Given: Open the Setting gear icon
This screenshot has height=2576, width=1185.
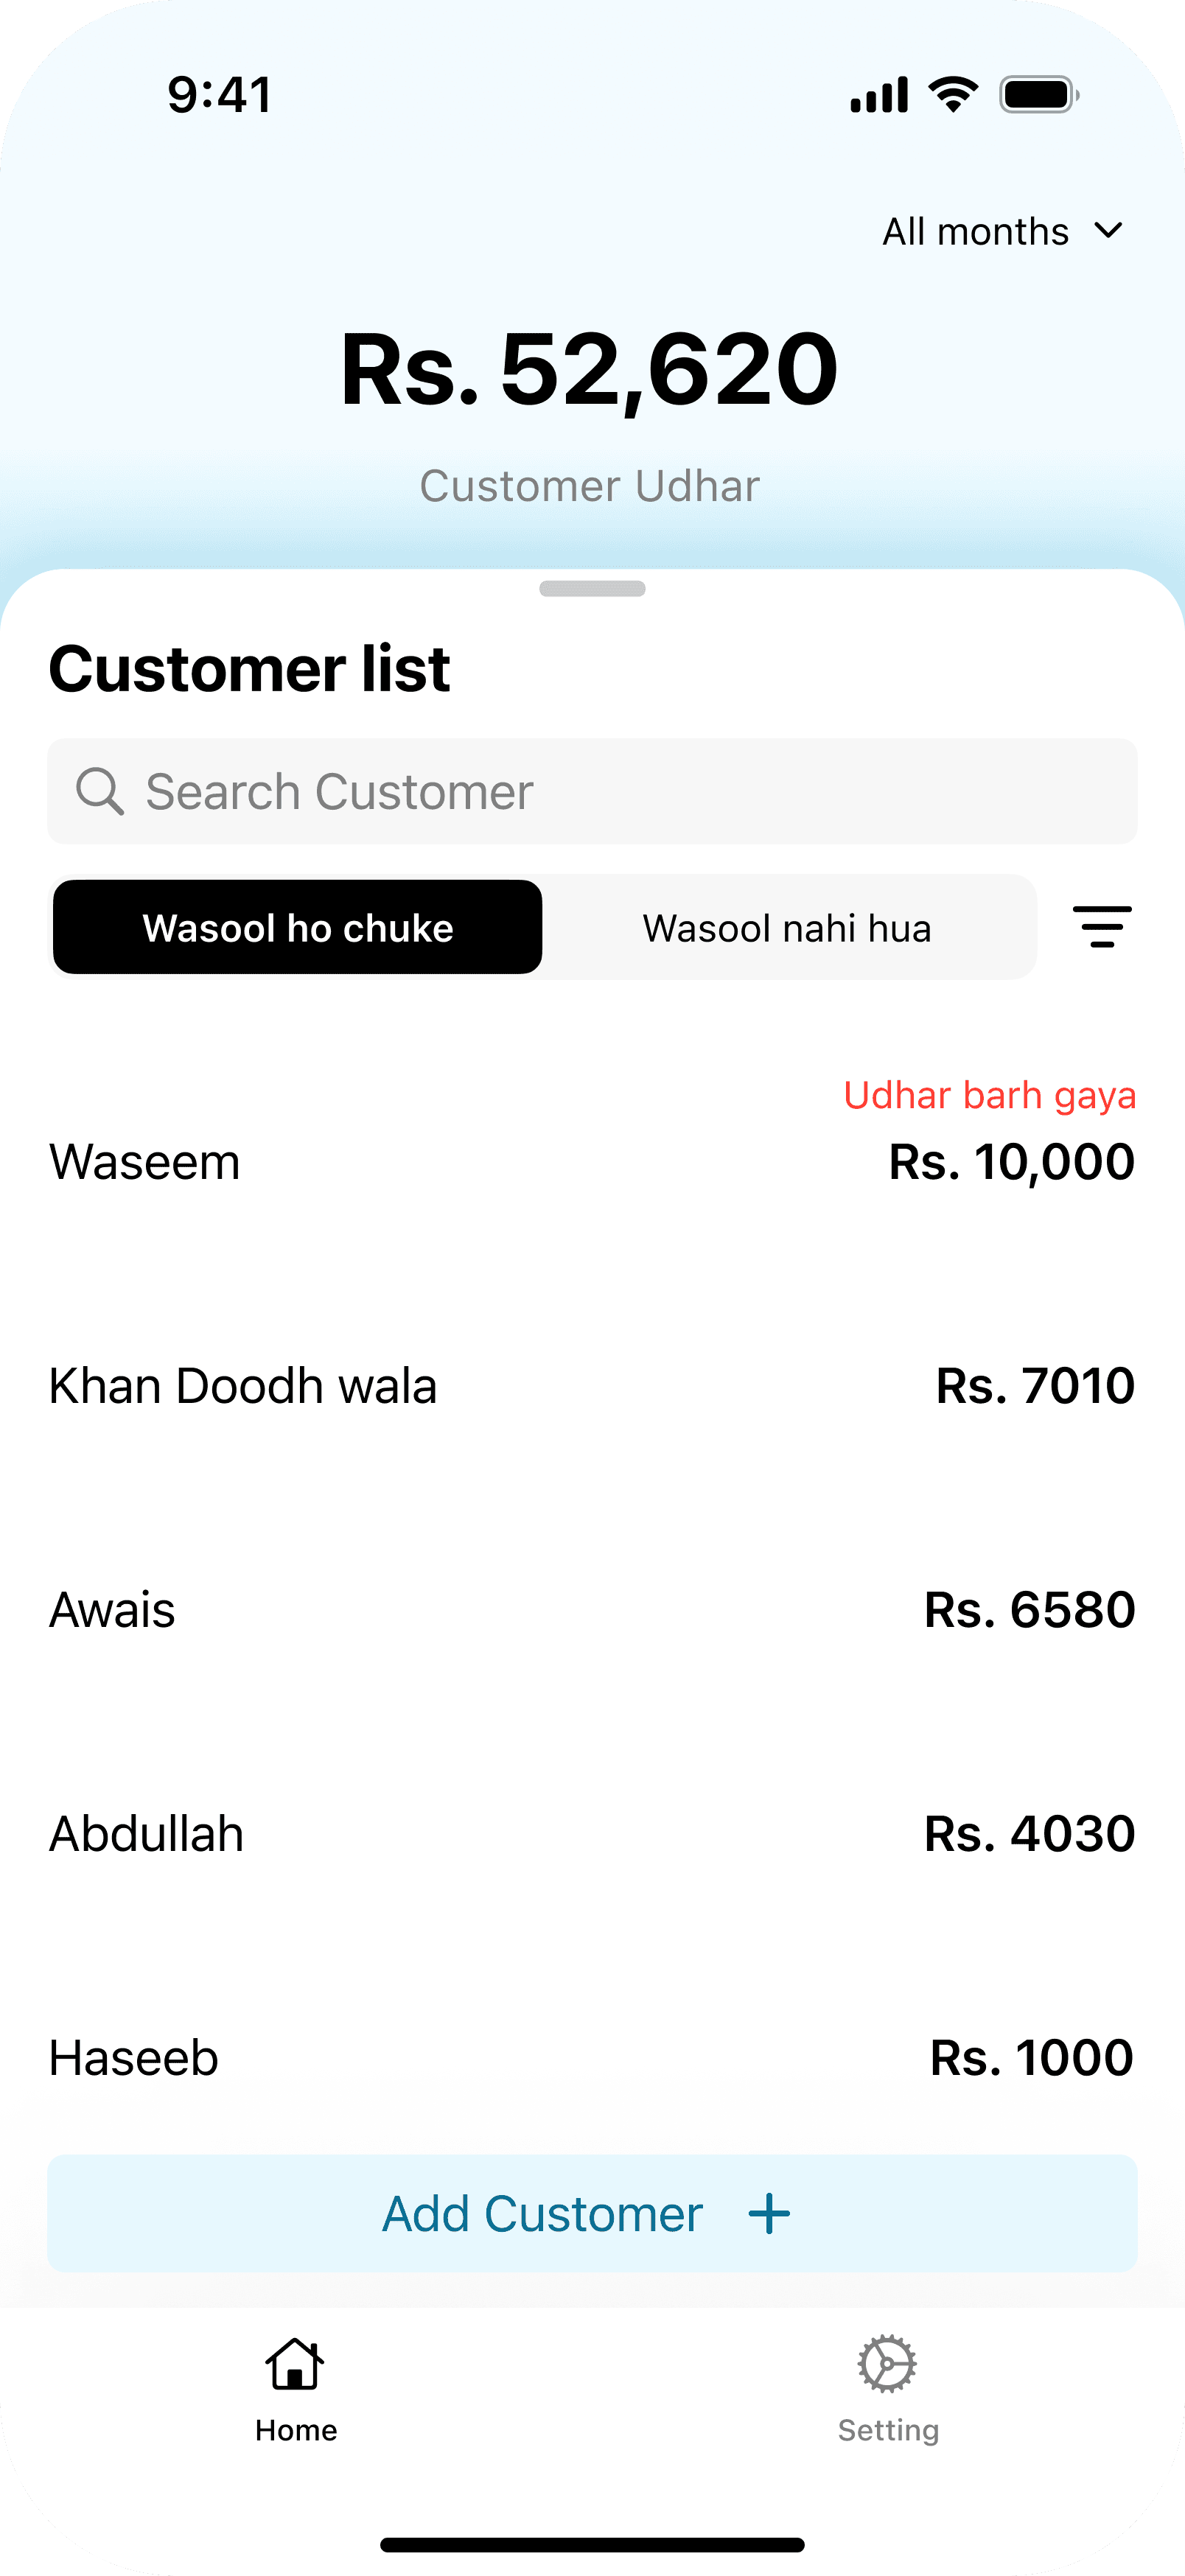Looking at the screenshot, I should tap(887, 2364).
